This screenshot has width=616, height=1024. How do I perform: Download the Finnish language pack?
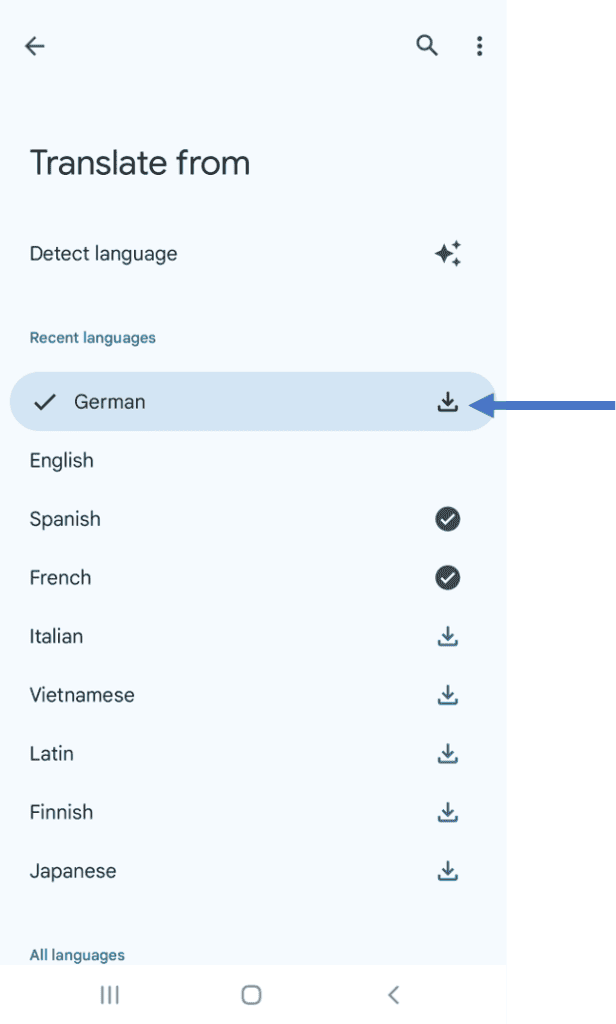(x=447, y=812)
